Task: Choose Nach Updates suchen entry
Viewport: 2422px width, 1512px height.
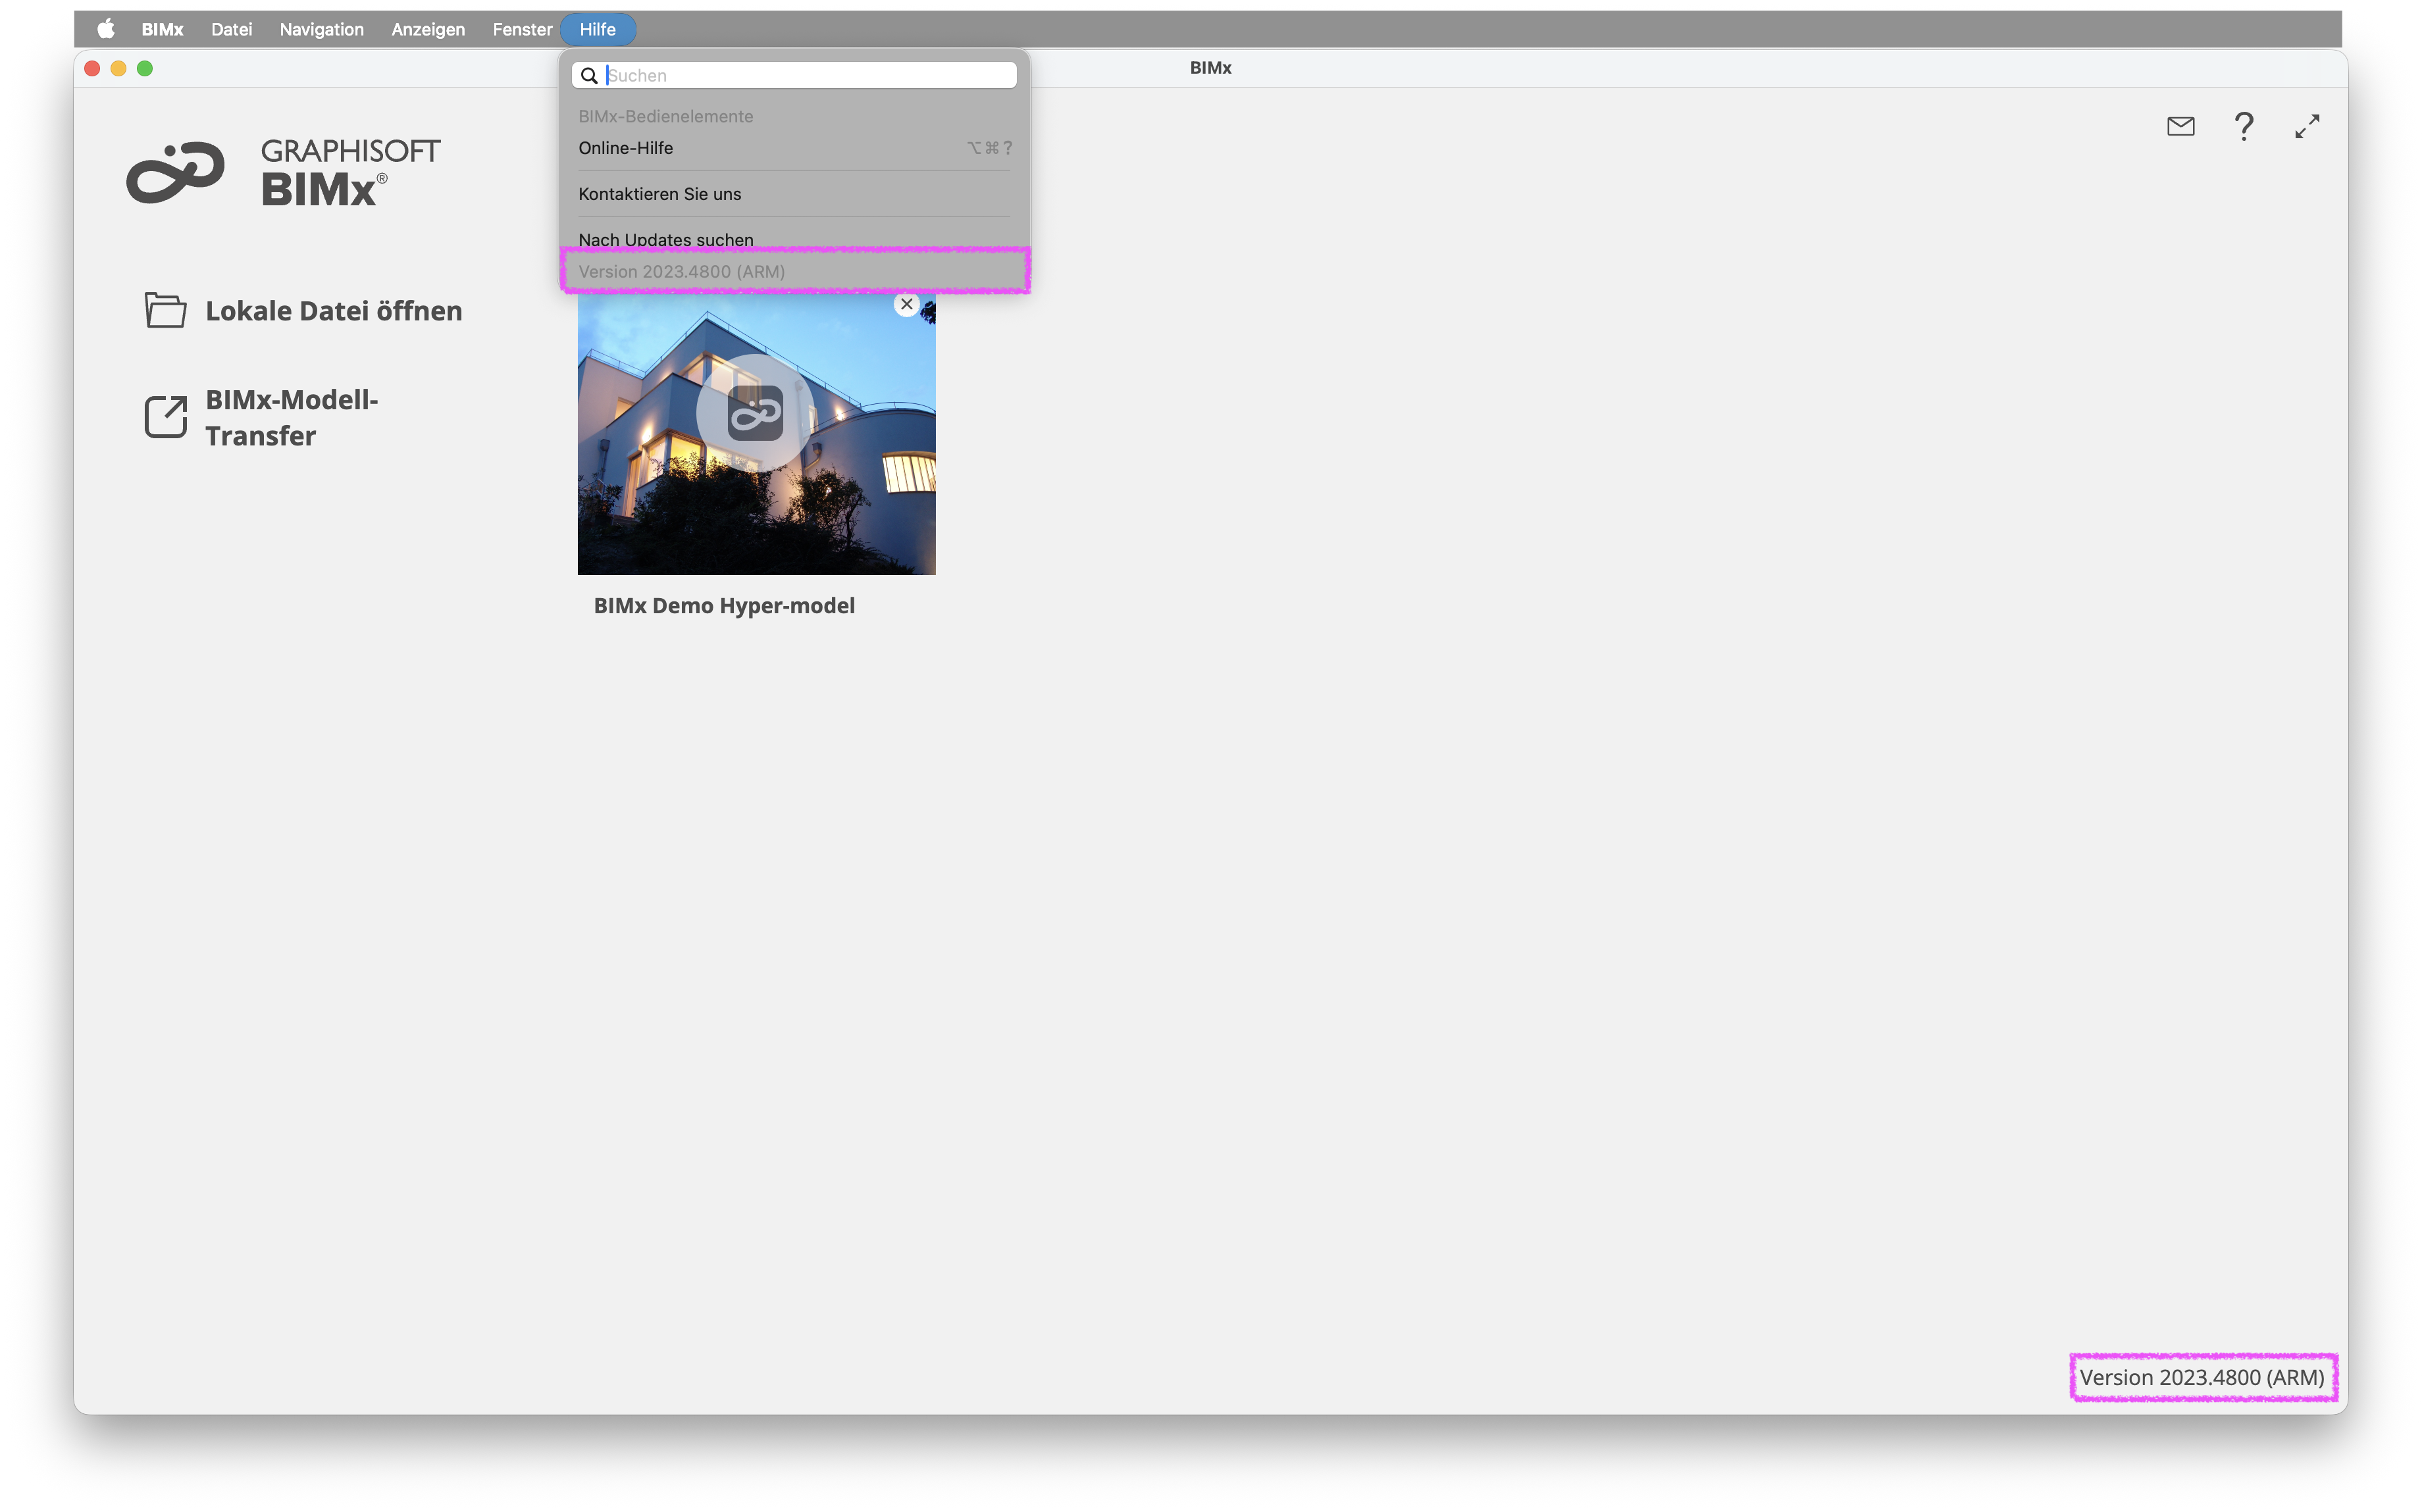Action: (794, 240)
